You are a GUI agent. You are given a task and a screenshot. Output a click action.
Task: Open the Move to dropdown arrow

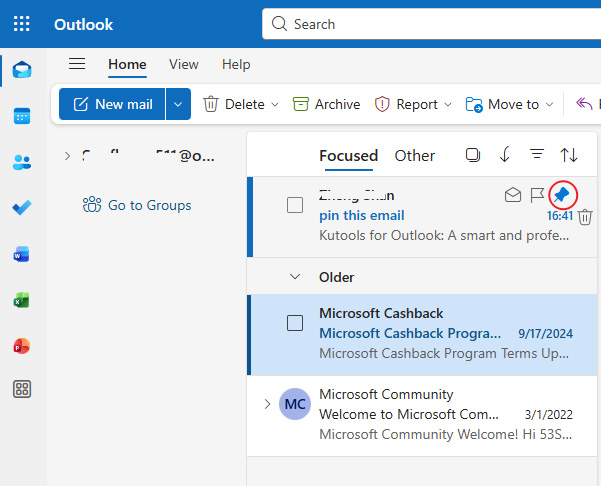click(x=549, y=104)
